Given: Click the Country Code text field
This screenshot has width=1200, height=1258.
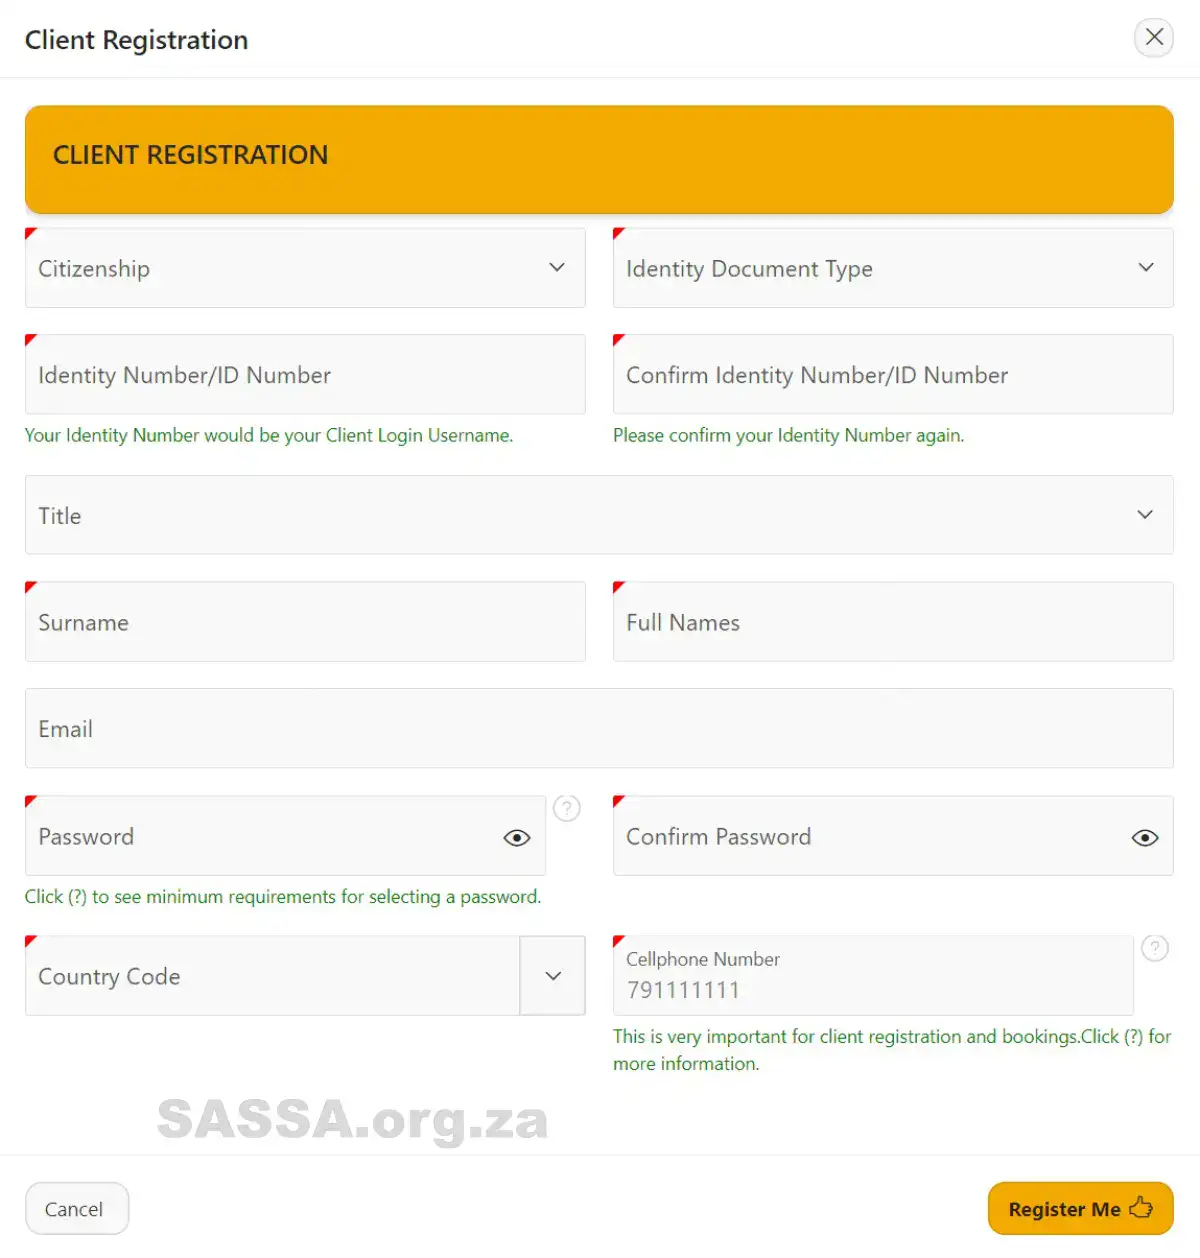Looking at the screenshot, I should pos(272,976).
